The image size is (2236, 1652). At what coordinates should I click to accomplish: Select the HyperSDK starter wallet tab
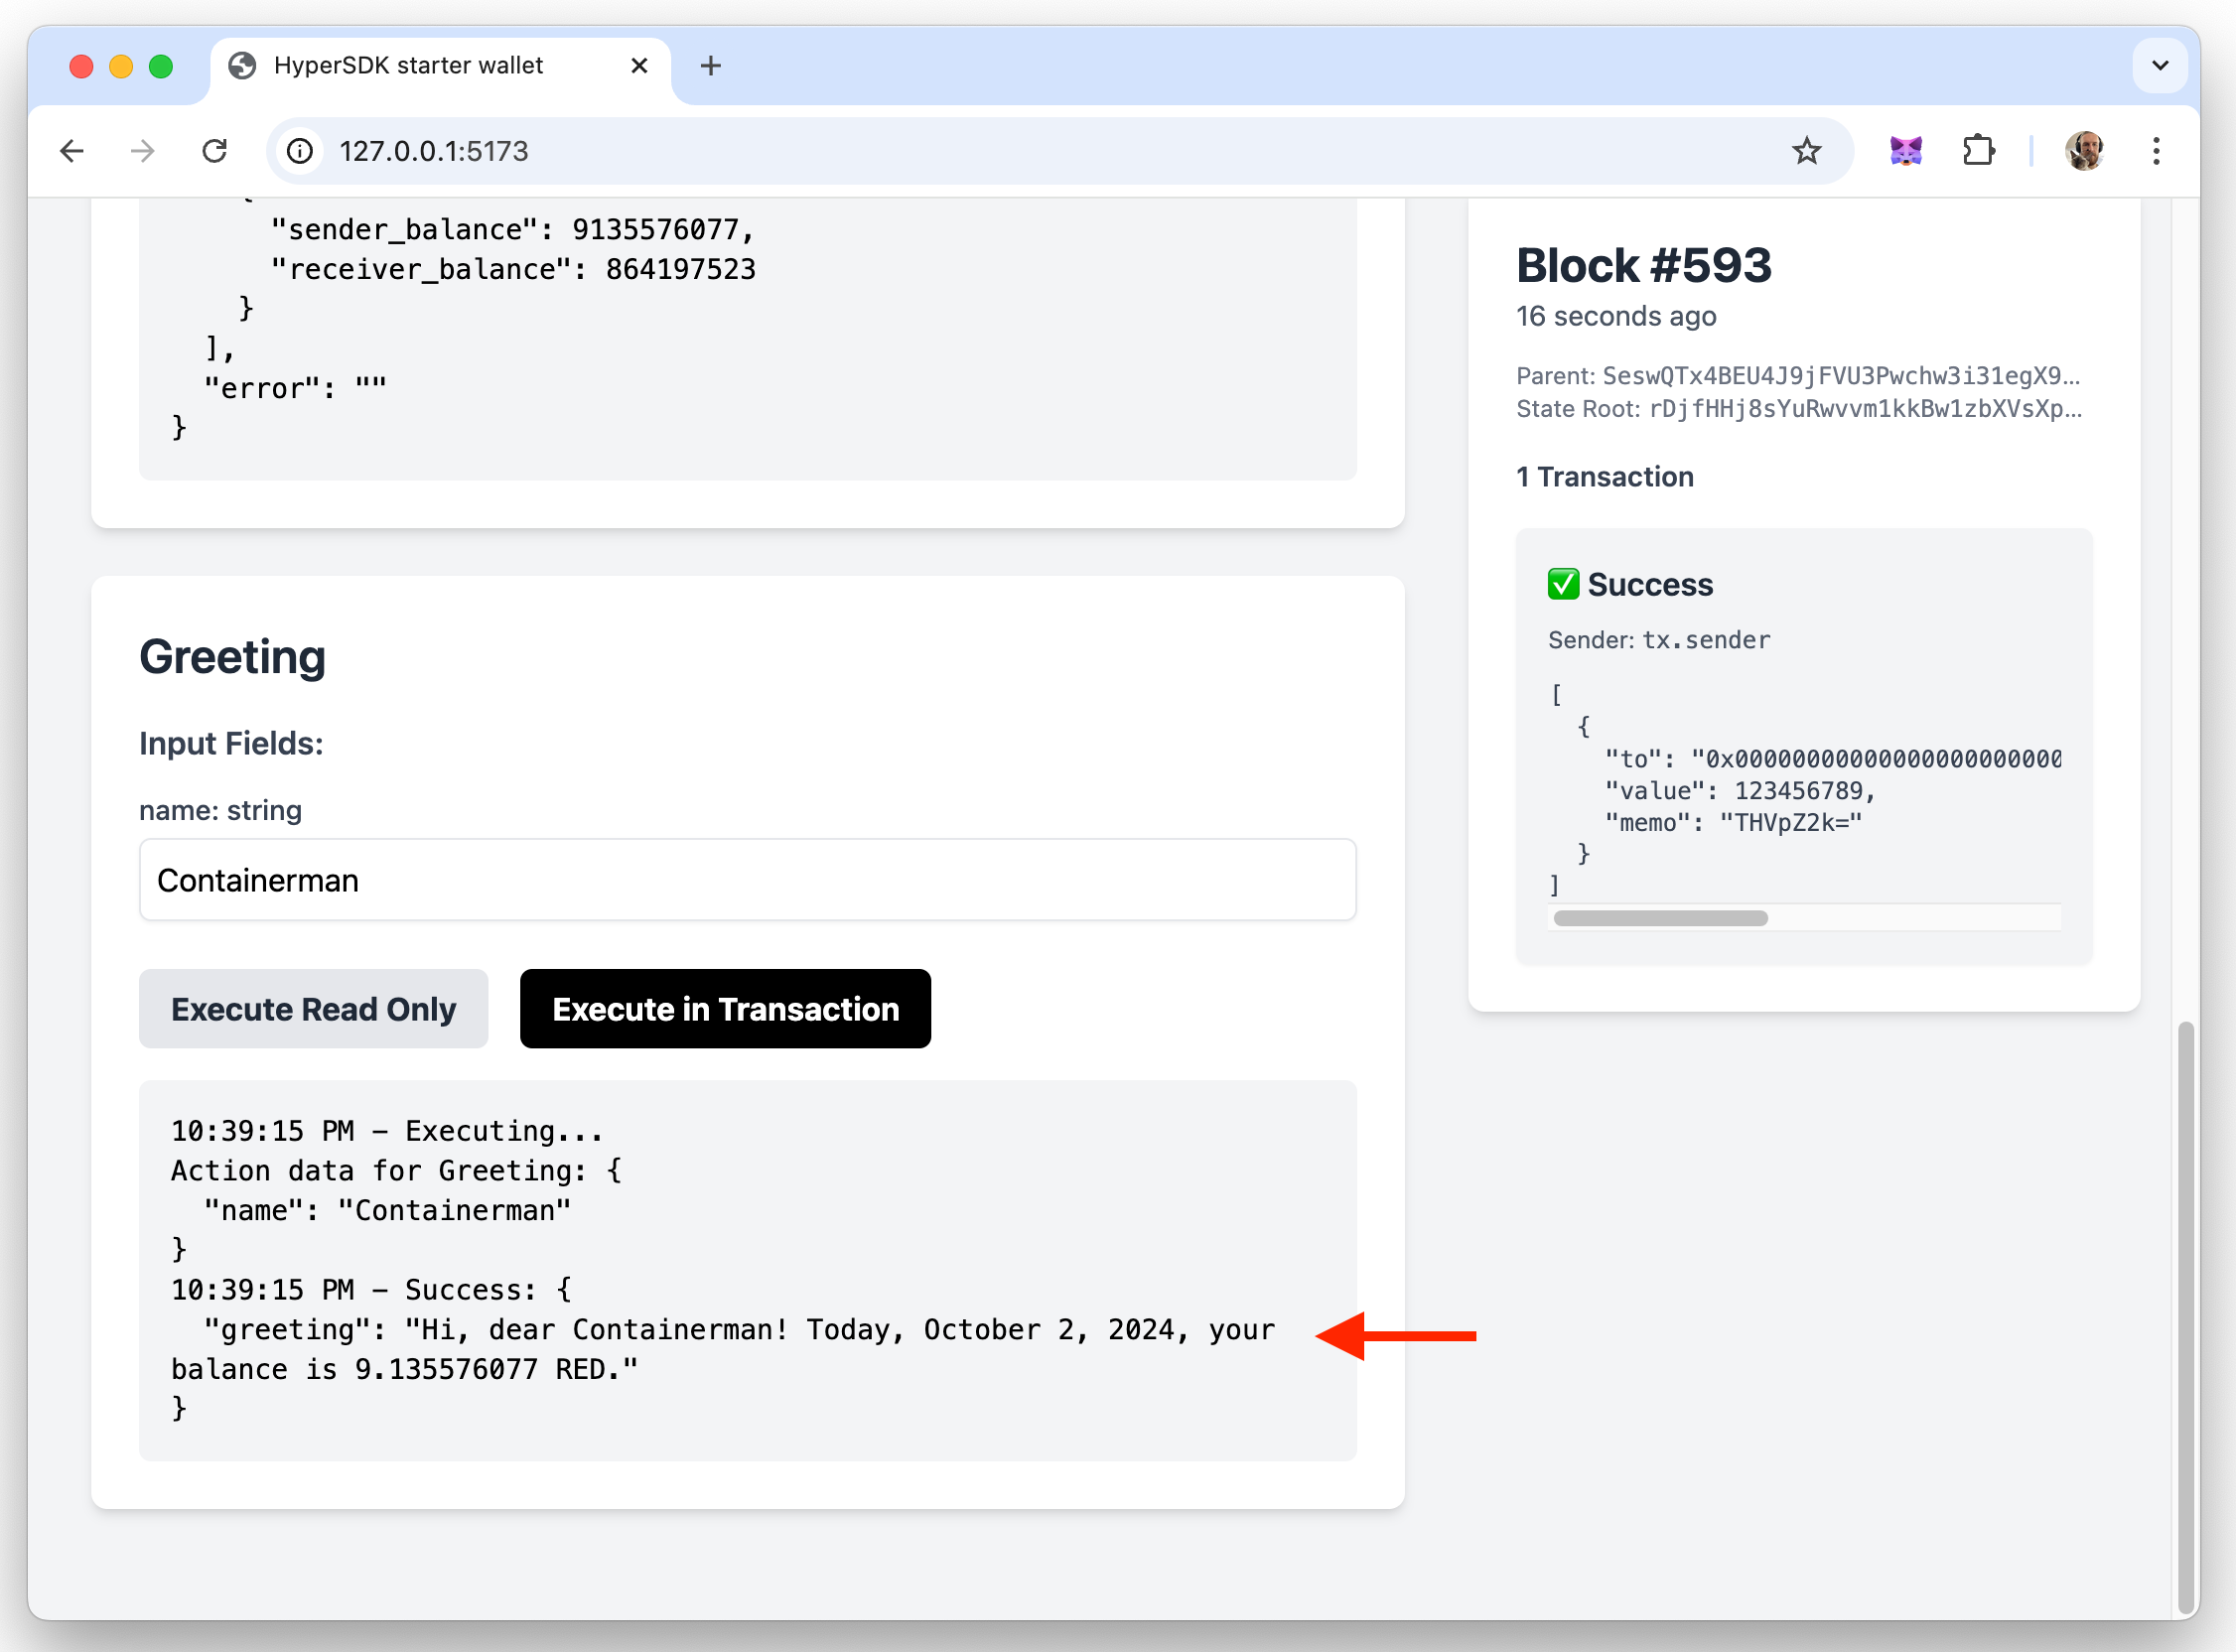coord(408,66)
